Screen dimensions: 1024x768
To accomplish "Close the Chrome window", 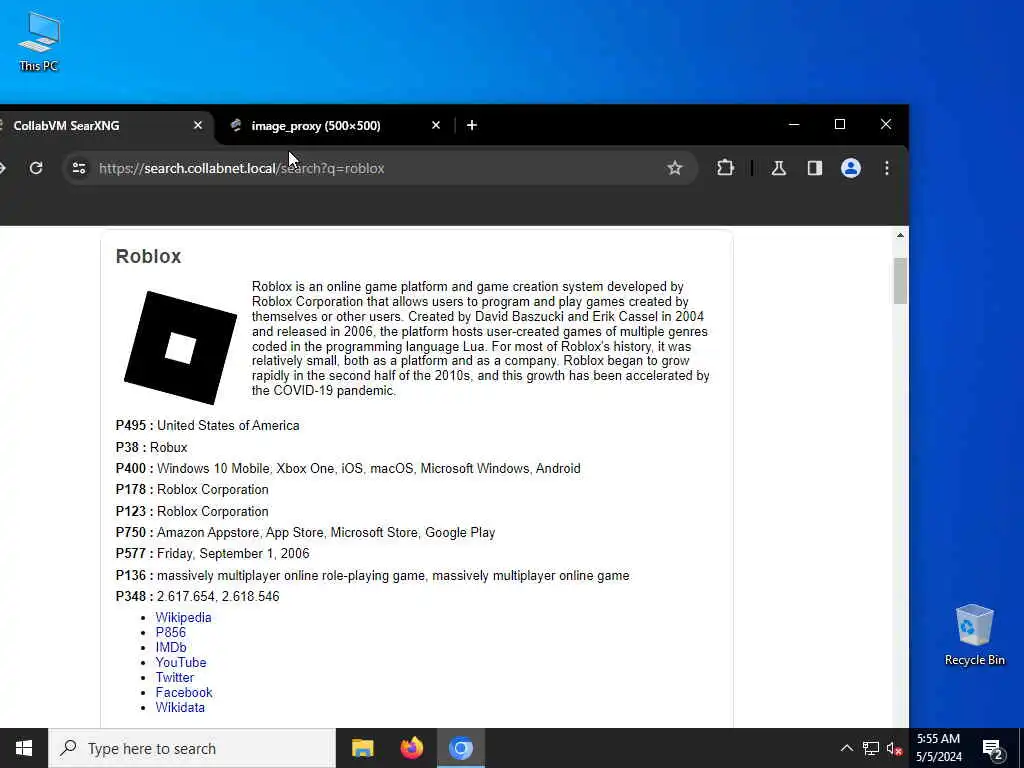I will click(x=886, y=124).
